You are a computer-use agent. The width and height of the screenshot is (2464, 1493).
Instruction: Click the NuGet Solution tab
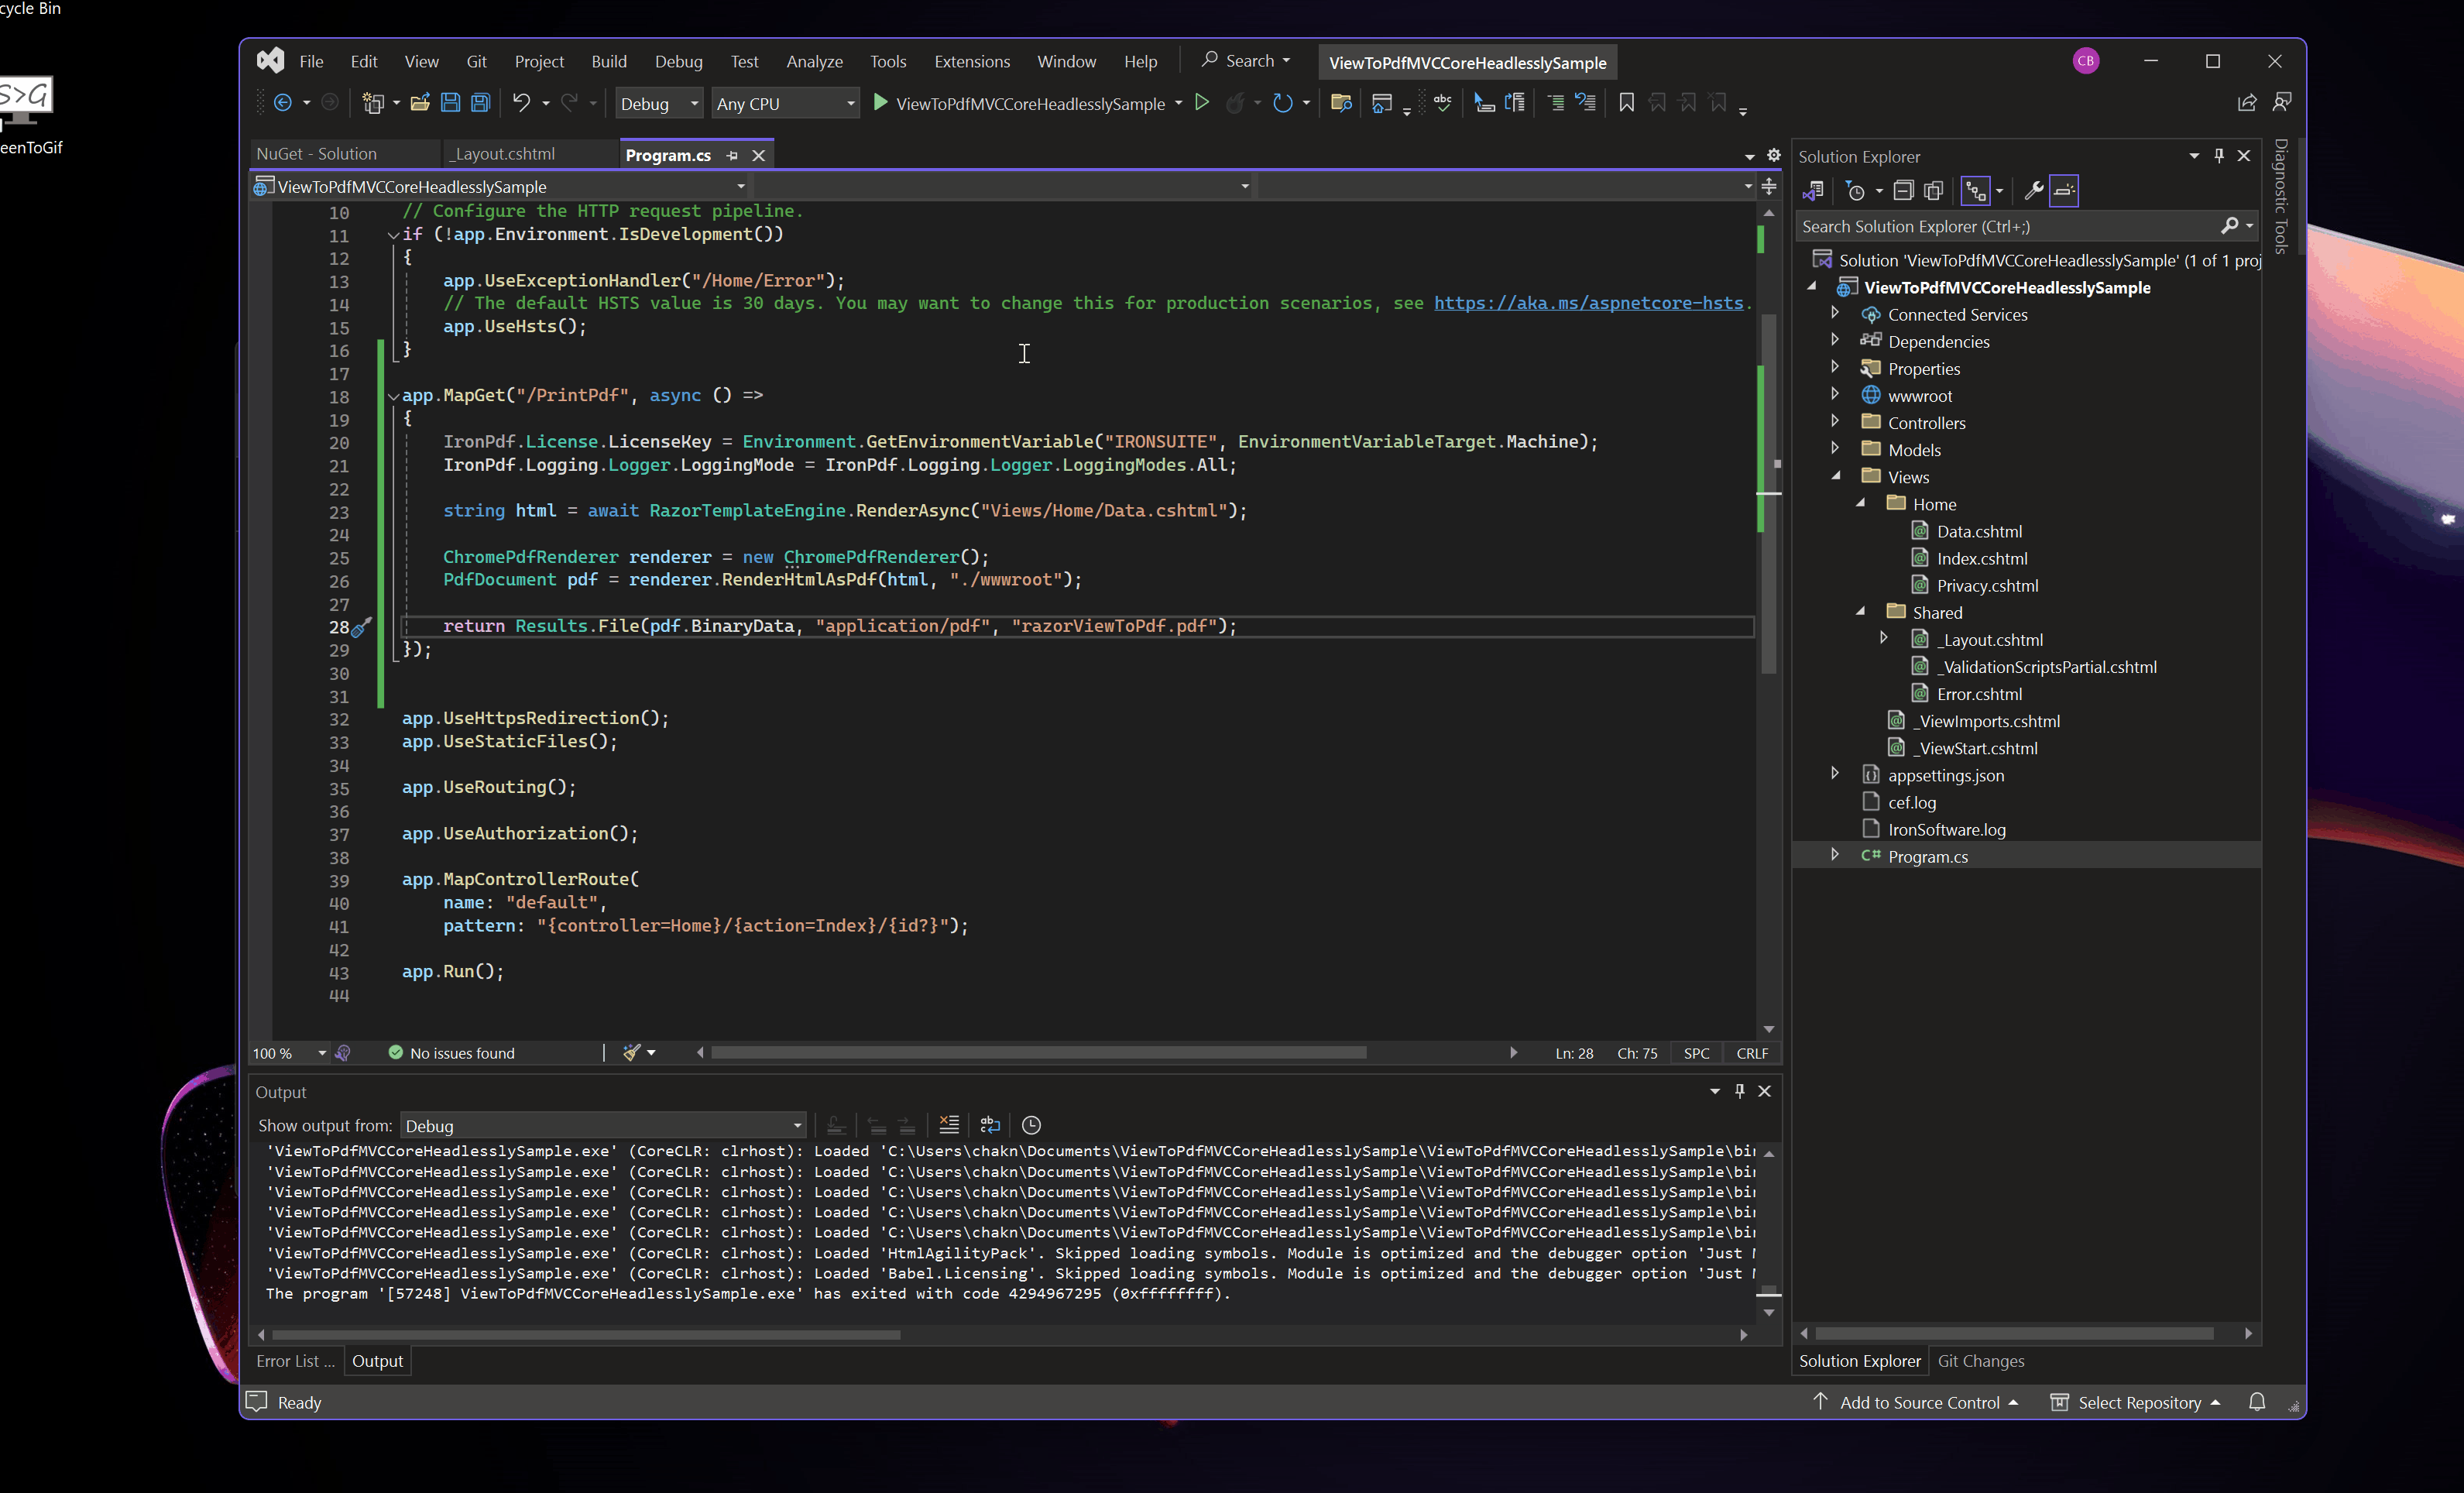(x=317, y=155)
